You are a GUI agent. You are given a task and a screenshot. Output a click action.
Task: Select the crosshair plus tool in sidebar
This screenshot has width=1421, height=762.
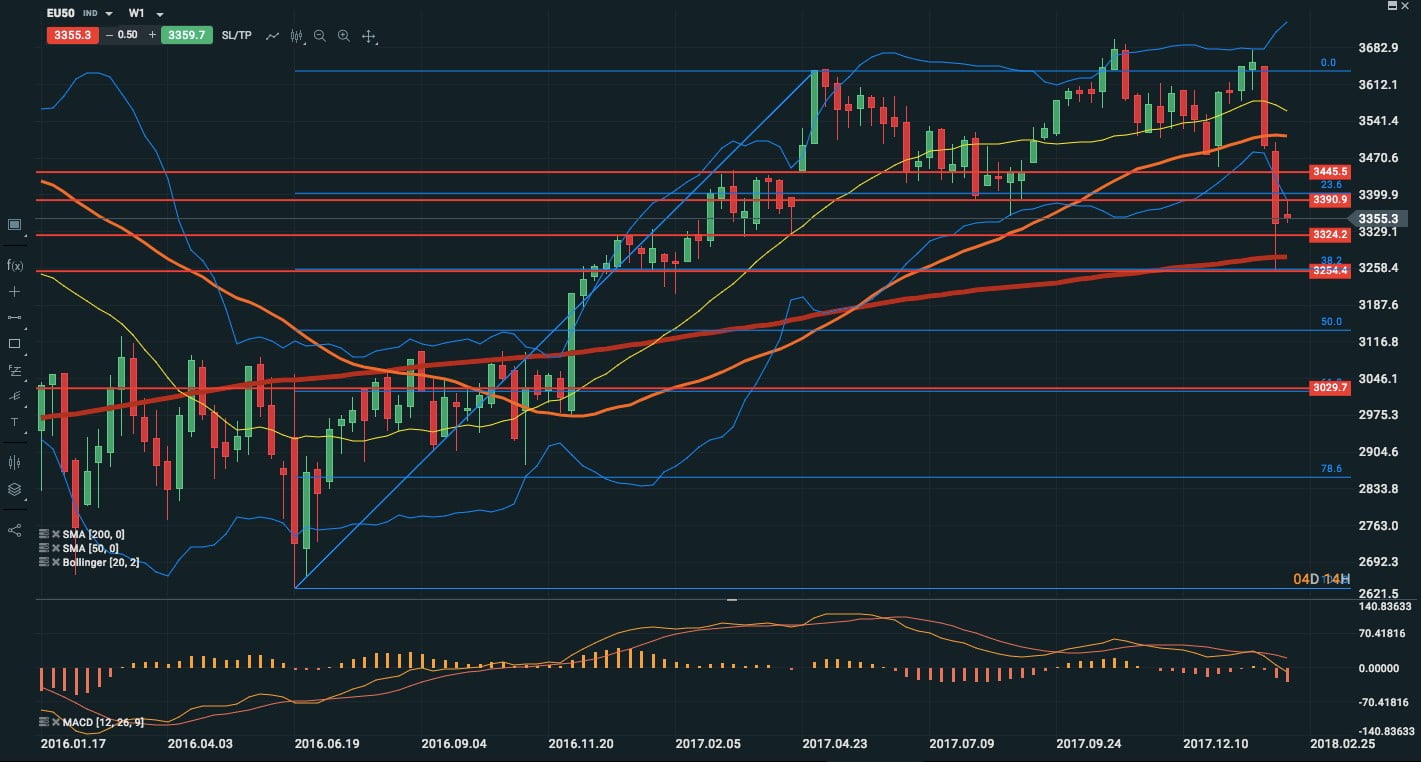[x=14, y=292]
